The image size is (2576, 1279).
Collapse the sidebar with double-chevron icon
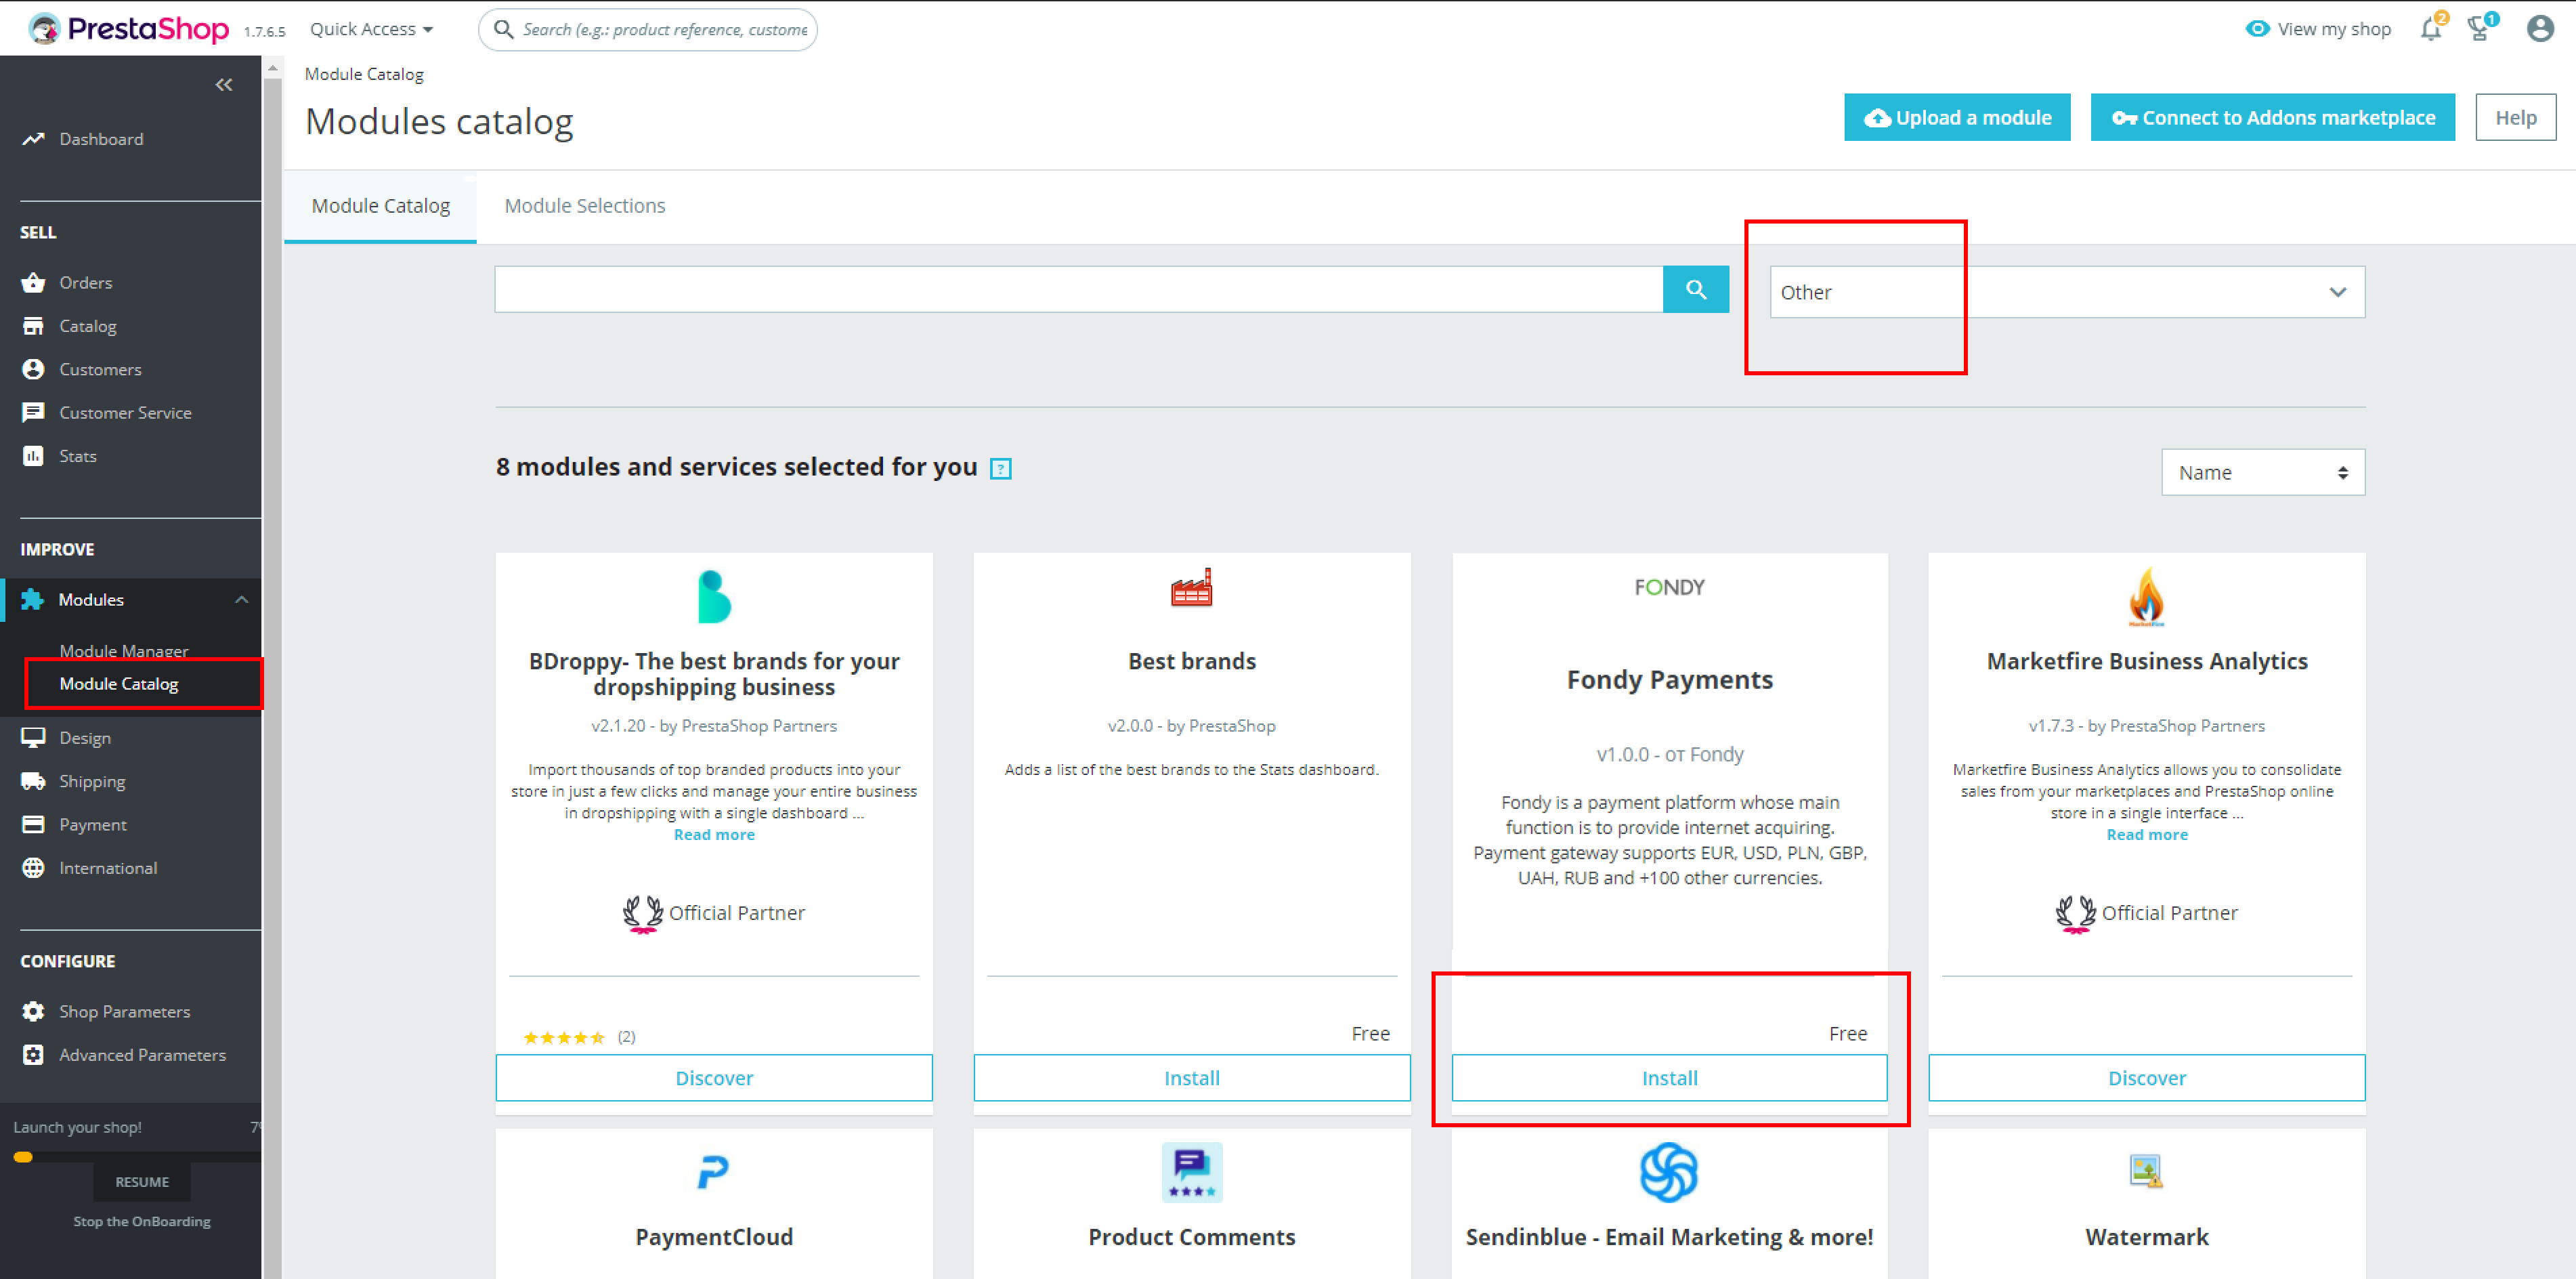pos(224,85)
